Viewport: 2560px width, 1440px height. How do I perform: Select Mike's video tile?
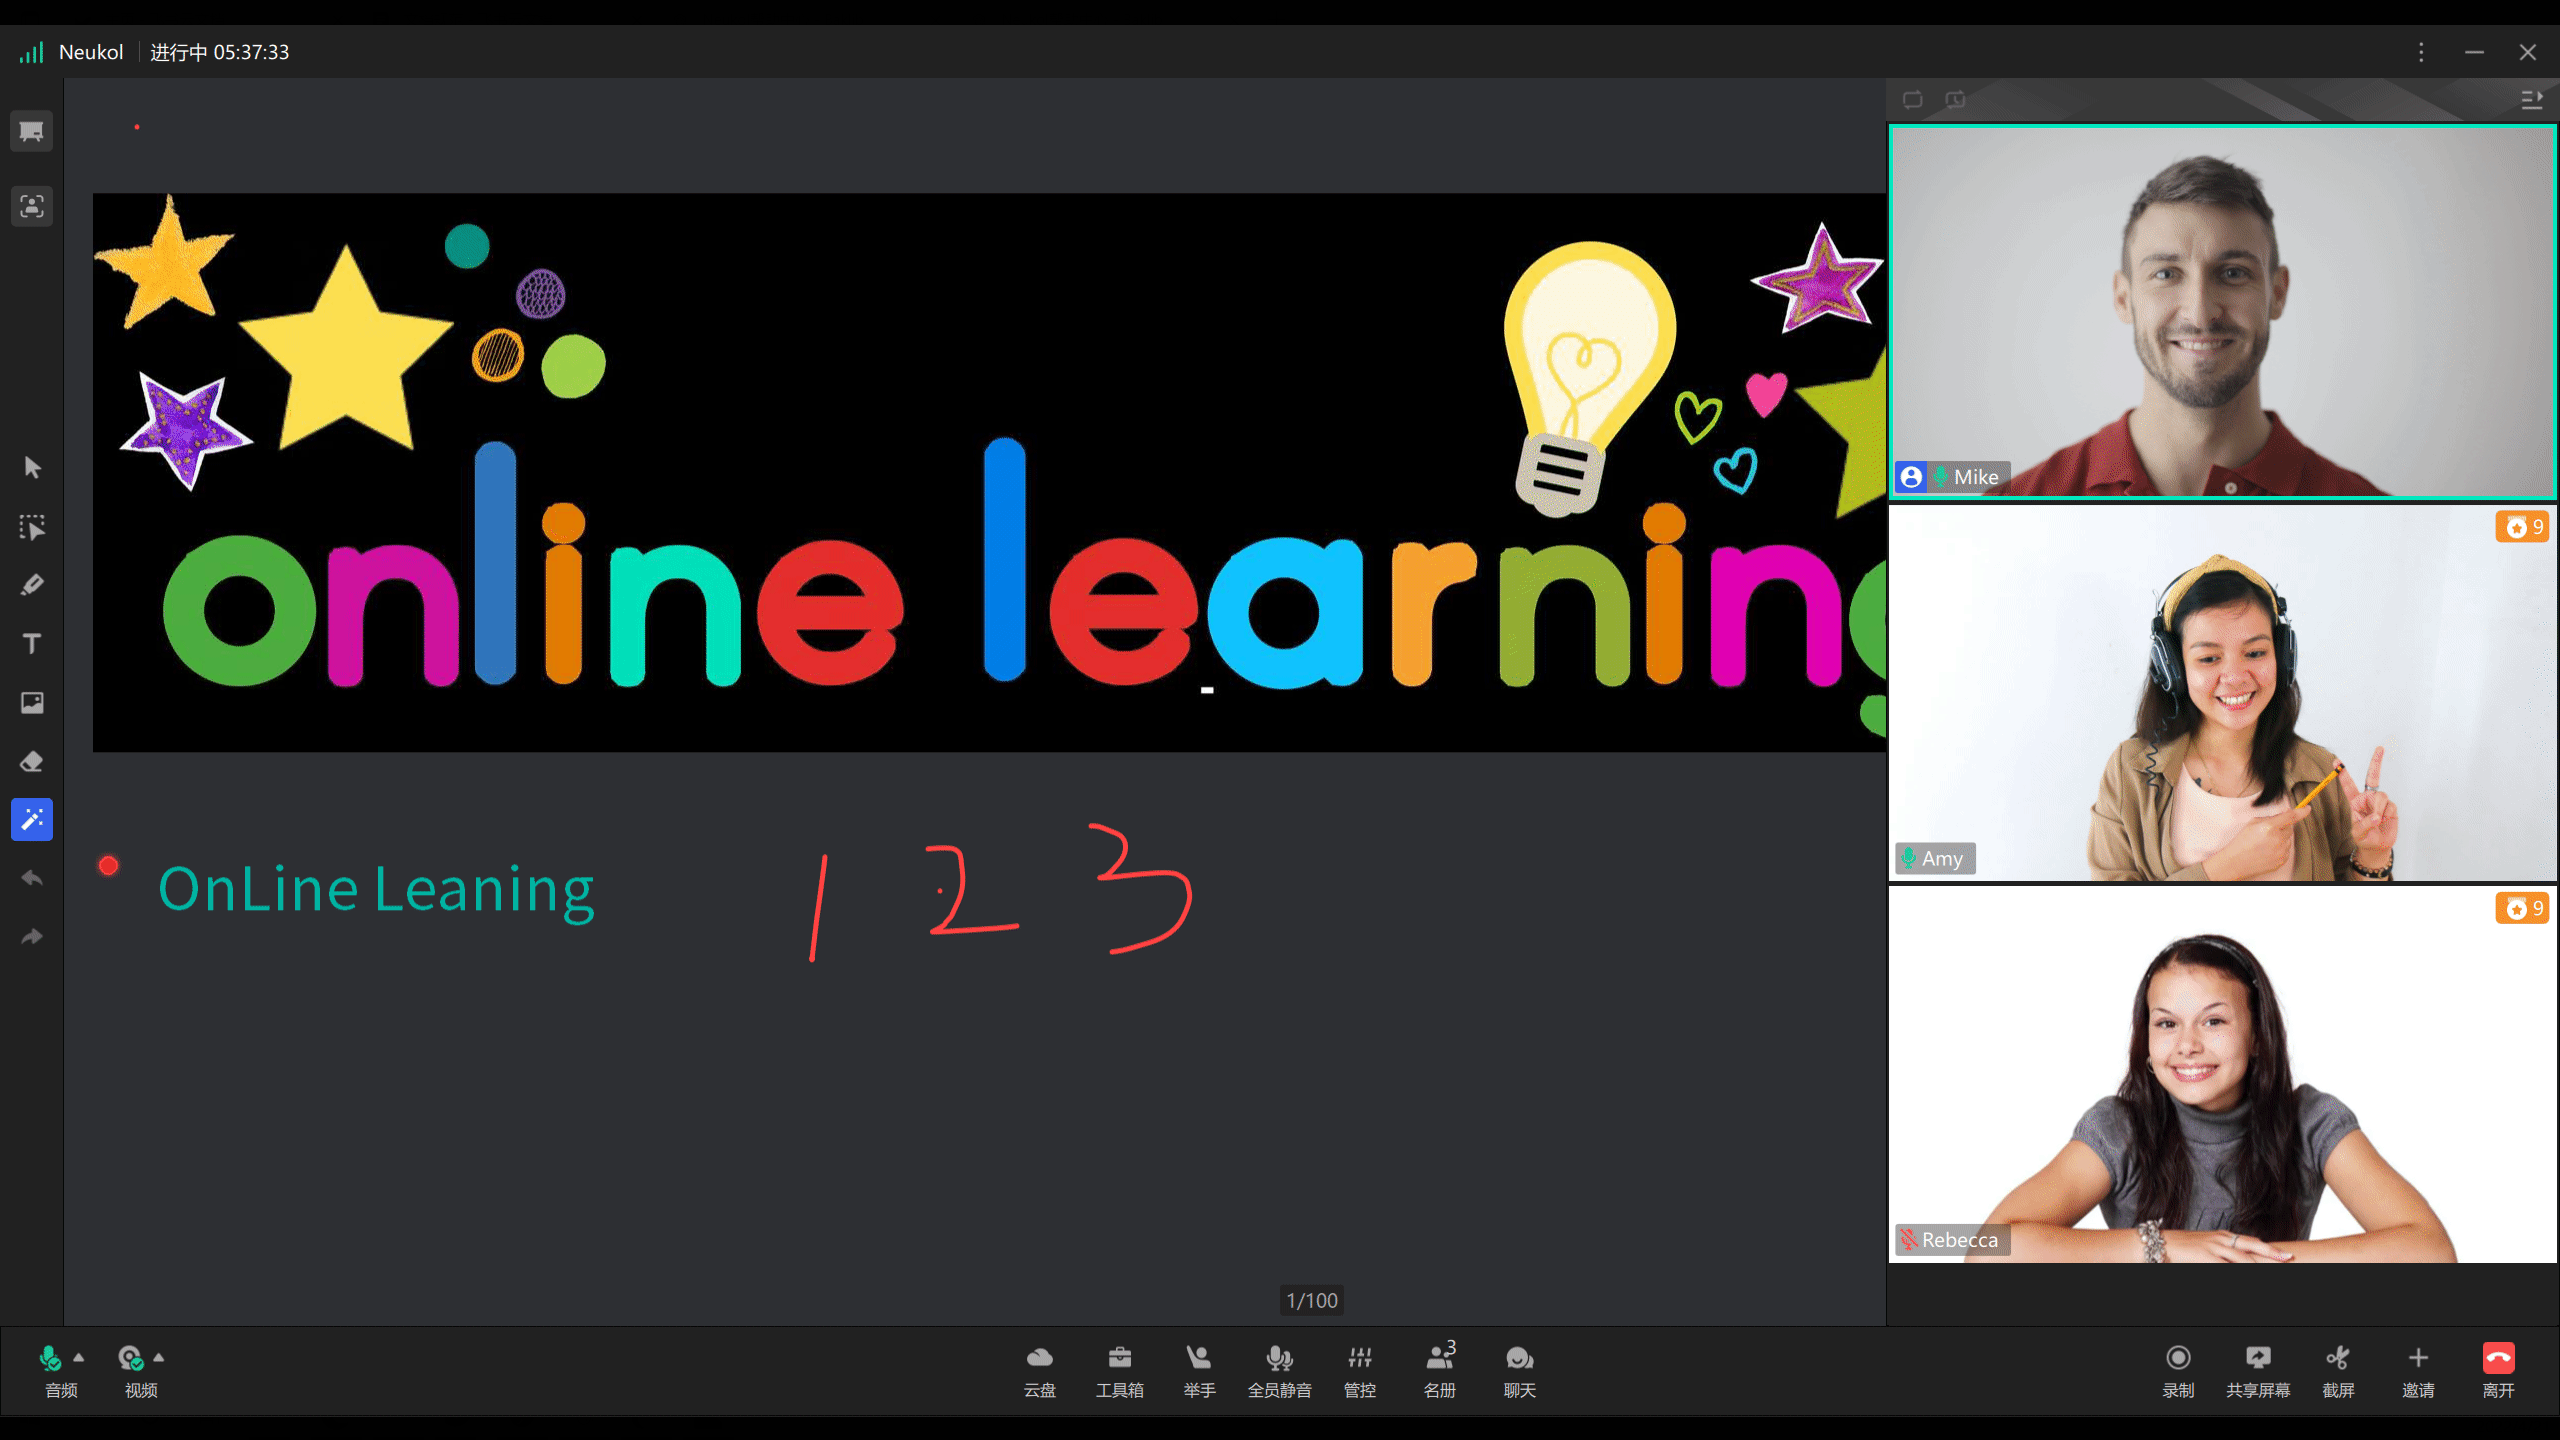click(x=2222, y=311)
